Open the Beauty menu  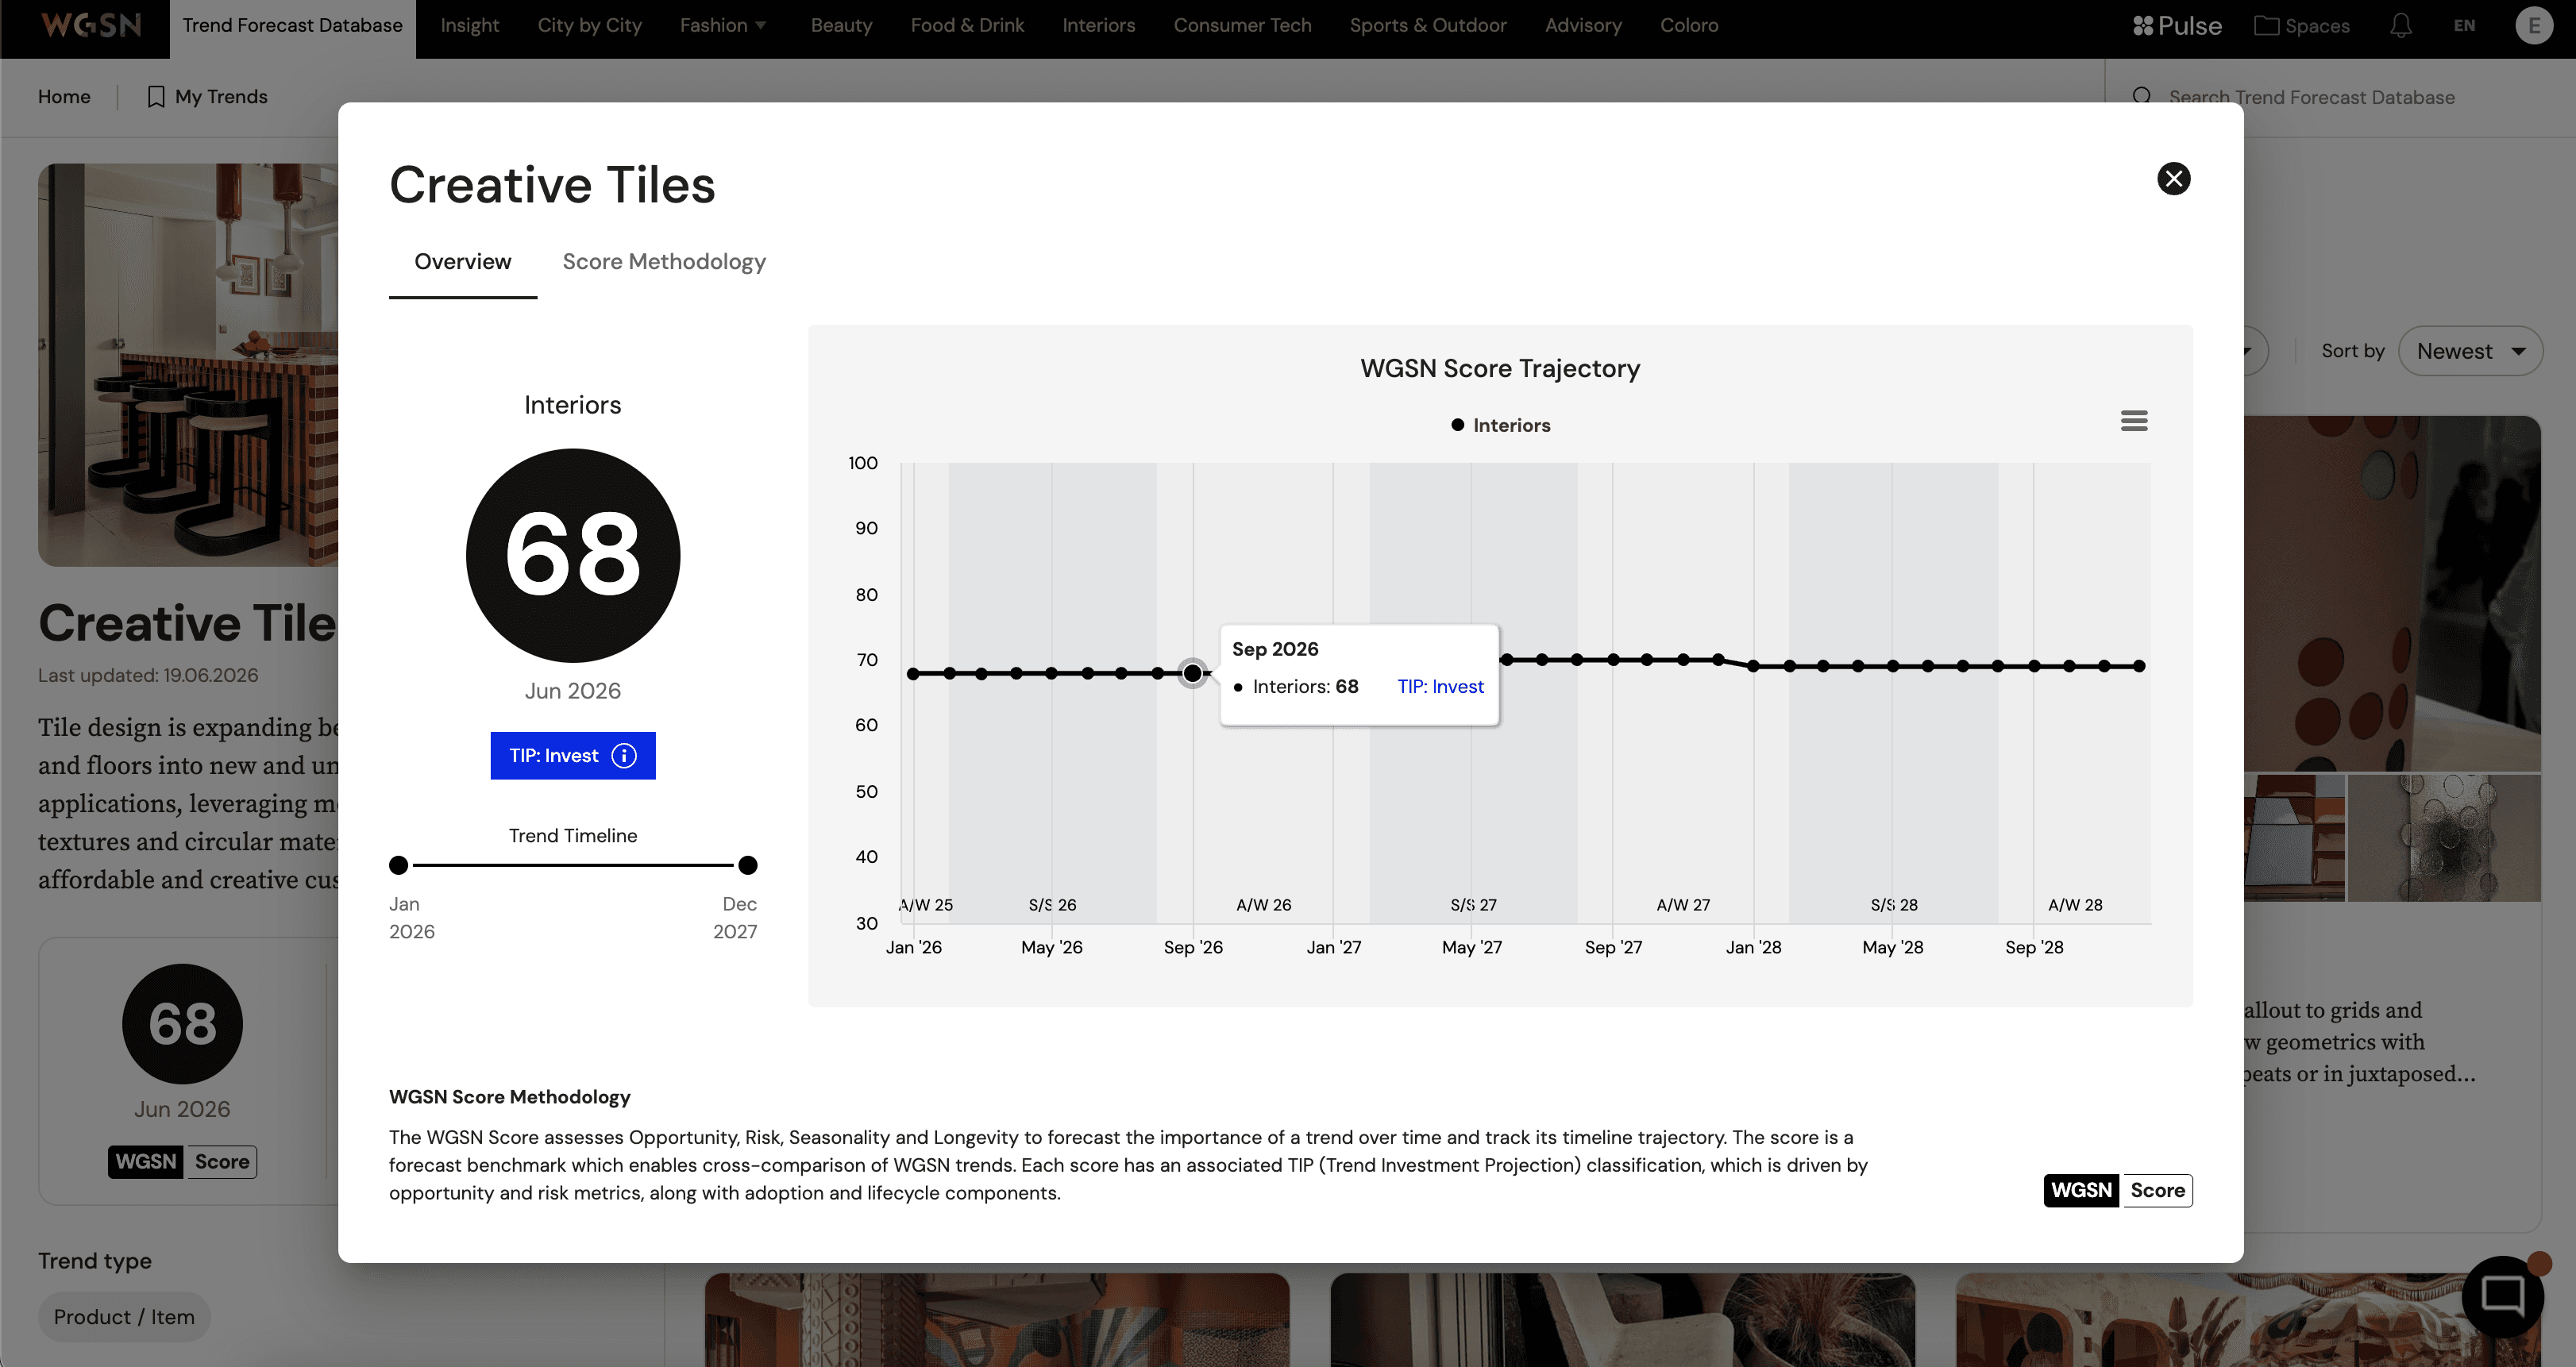pos(841,26)
